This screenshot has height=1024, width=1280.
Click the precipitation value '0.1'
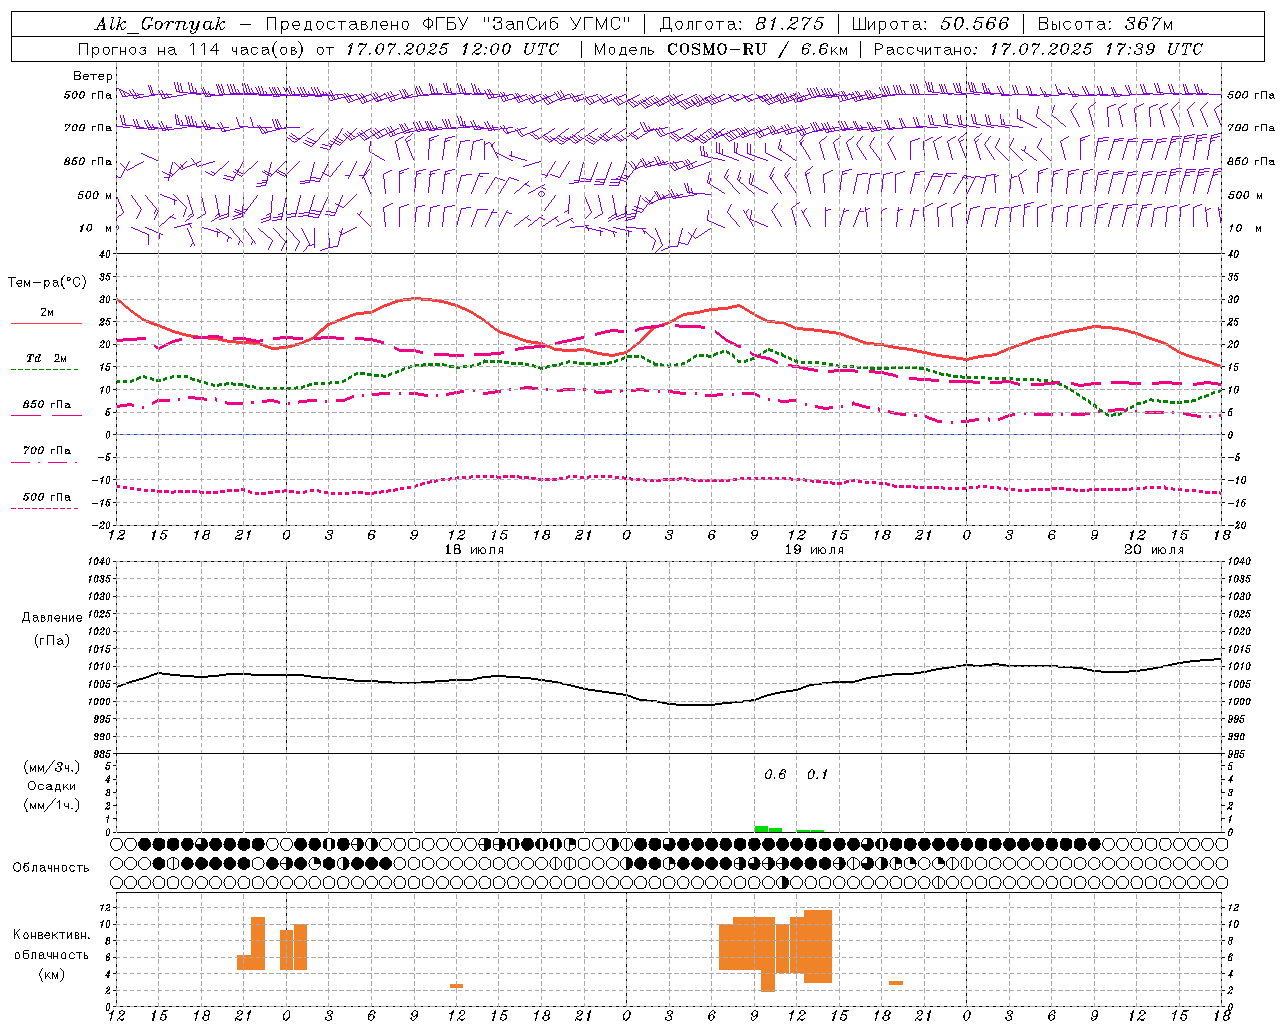click(x=817, y=775)
